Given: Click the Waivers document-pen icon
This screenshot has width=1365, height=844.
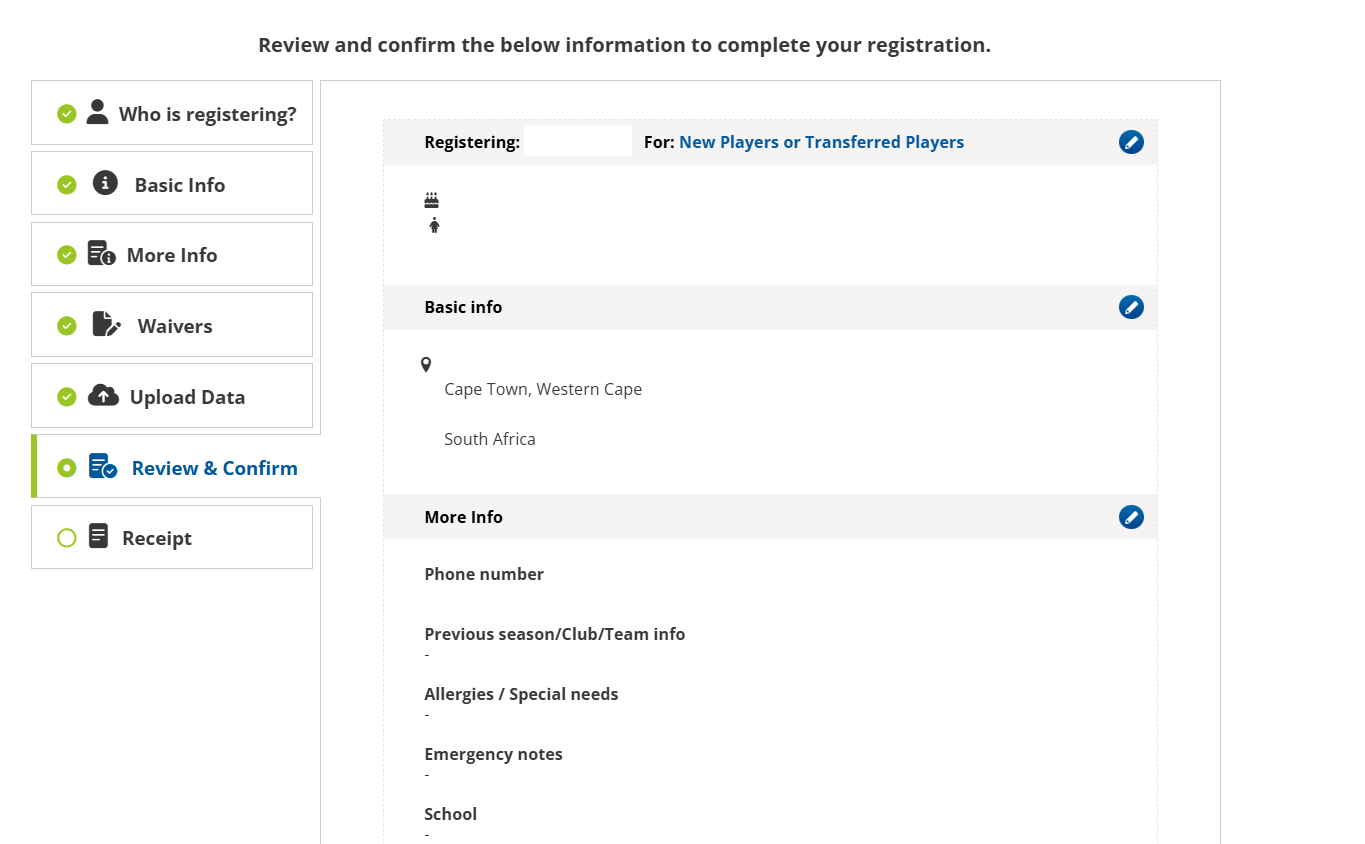Looking at the screenshot, I should coord(106,324).
